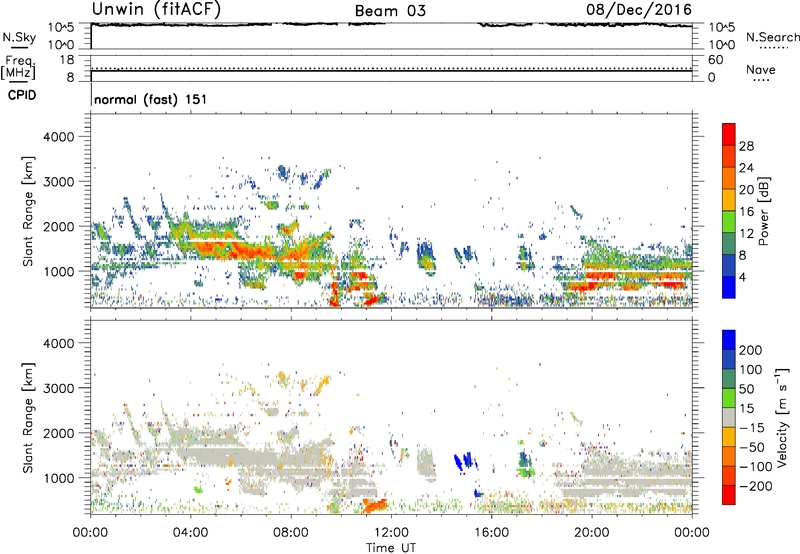
Task: Click the 'normal (fast) 151' mode text
Action: pos(151,99)
